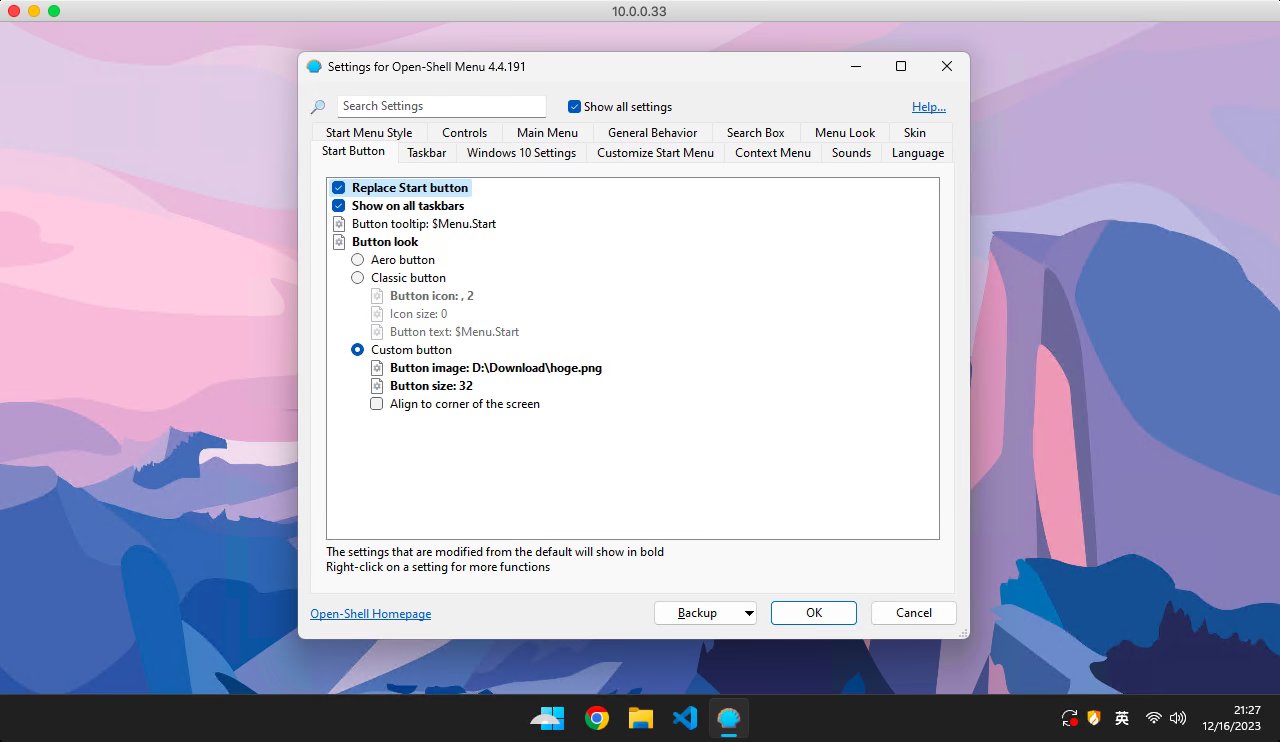
Task: Open the volume control in system tray
Action: pyautogui.click(x=1178, y=718)
